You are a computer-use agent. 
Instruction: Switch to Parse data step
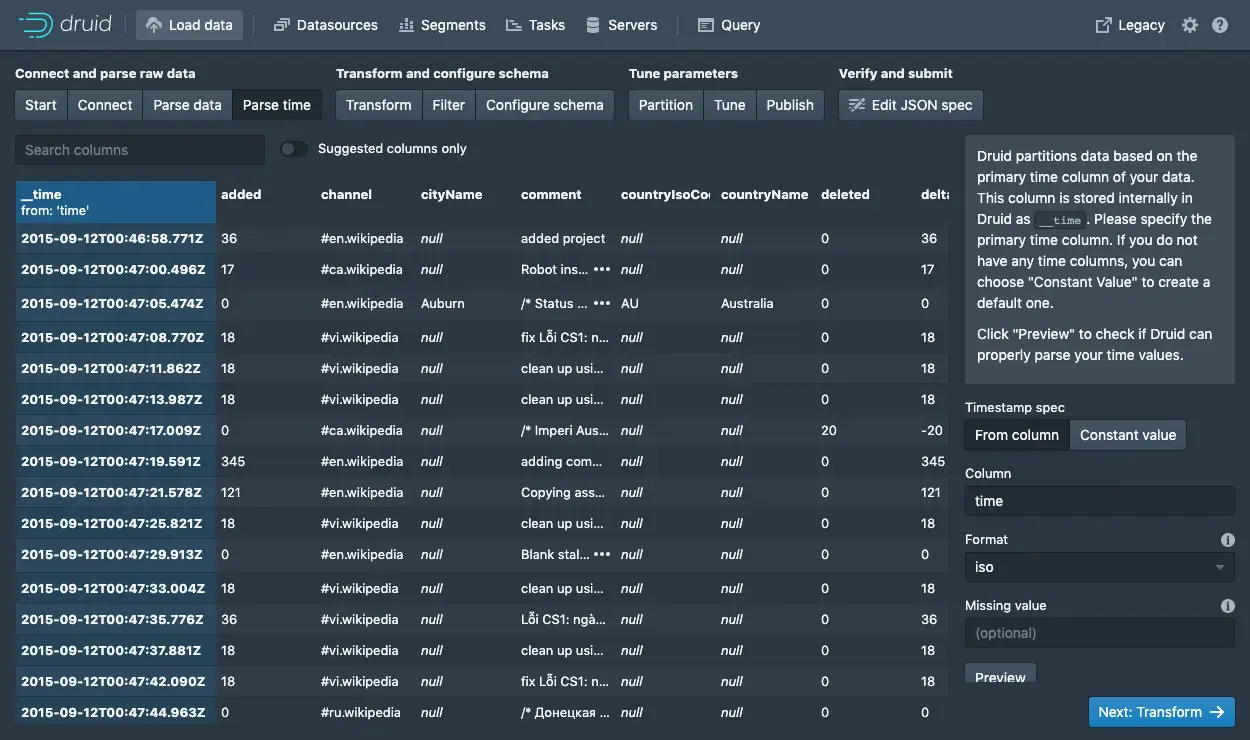click(187, 105)
